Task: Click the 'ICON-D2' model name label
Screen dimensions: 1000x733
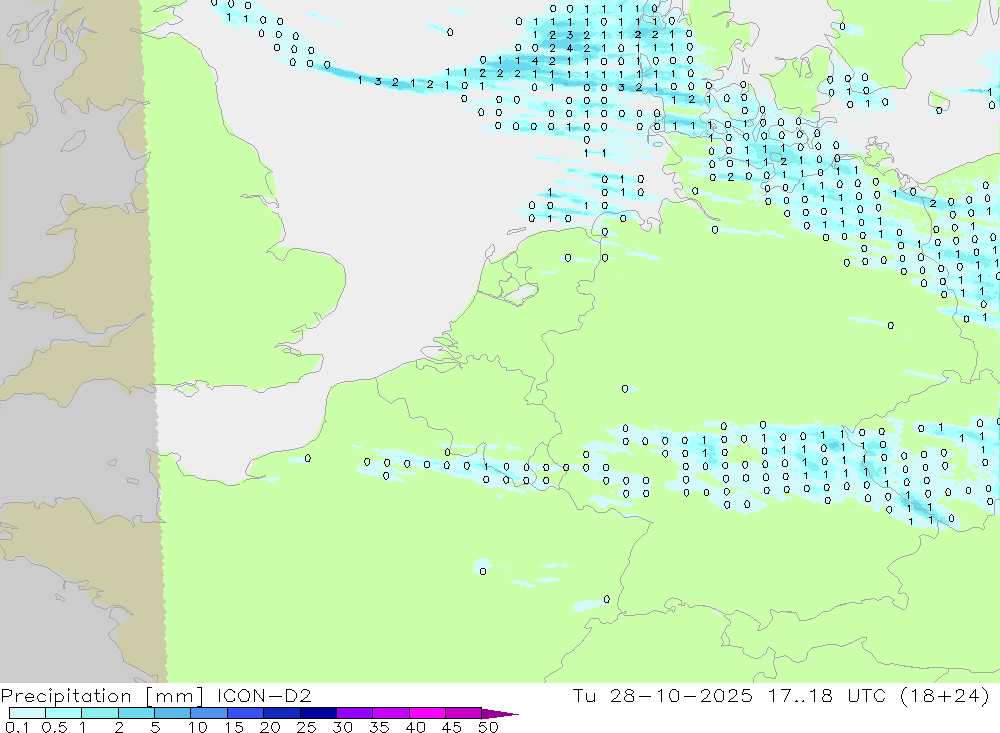Action: 264,695
